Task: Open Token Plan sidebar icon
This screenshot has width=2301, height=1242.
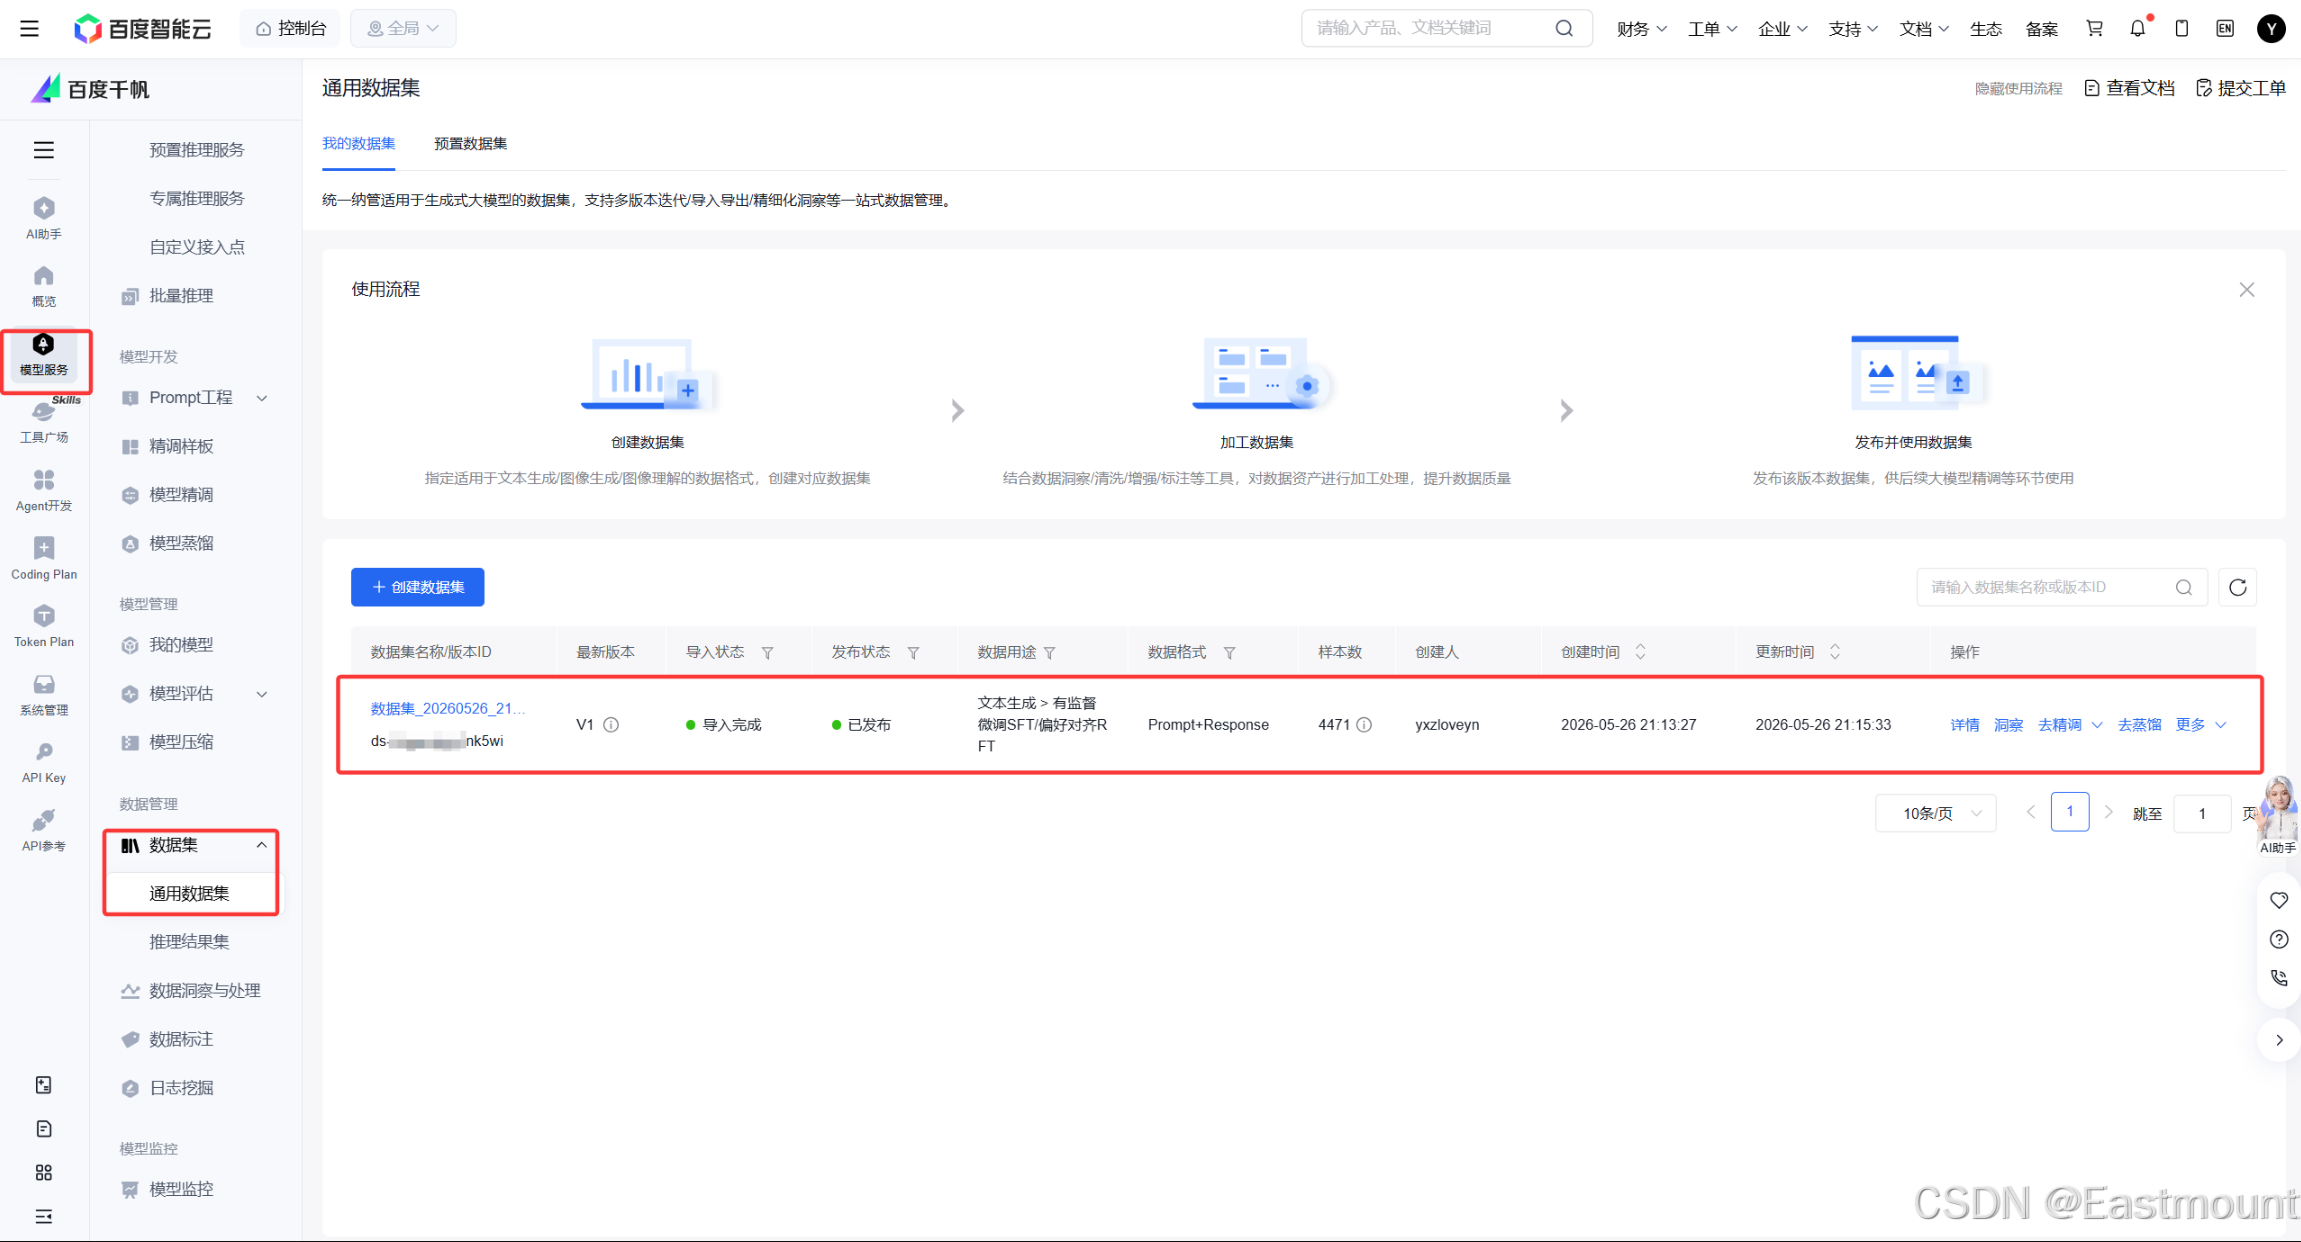Action: [x=43, y=626]
